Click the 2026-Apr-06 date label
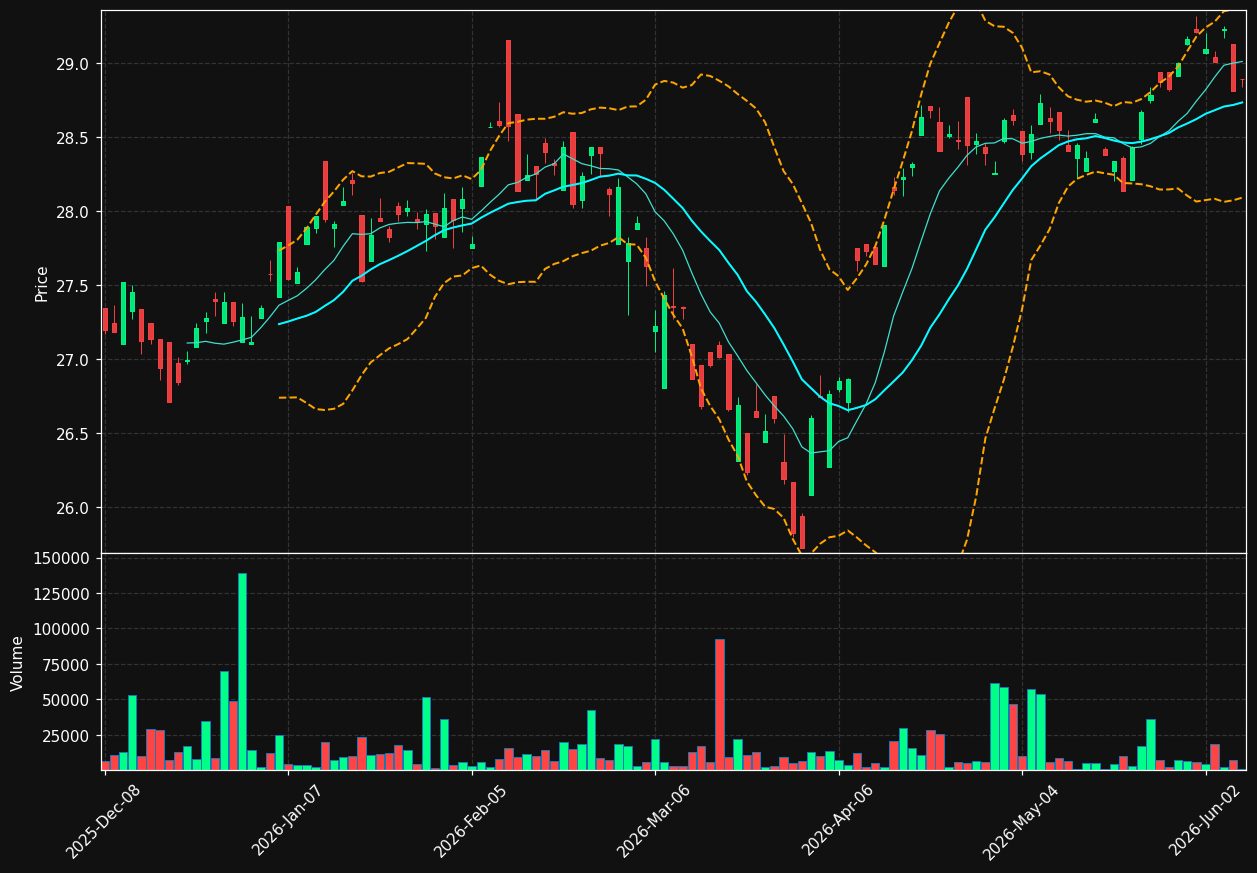Image resolution: width=1257 pixels, height=873 pixels. click(x=839, y=821)
